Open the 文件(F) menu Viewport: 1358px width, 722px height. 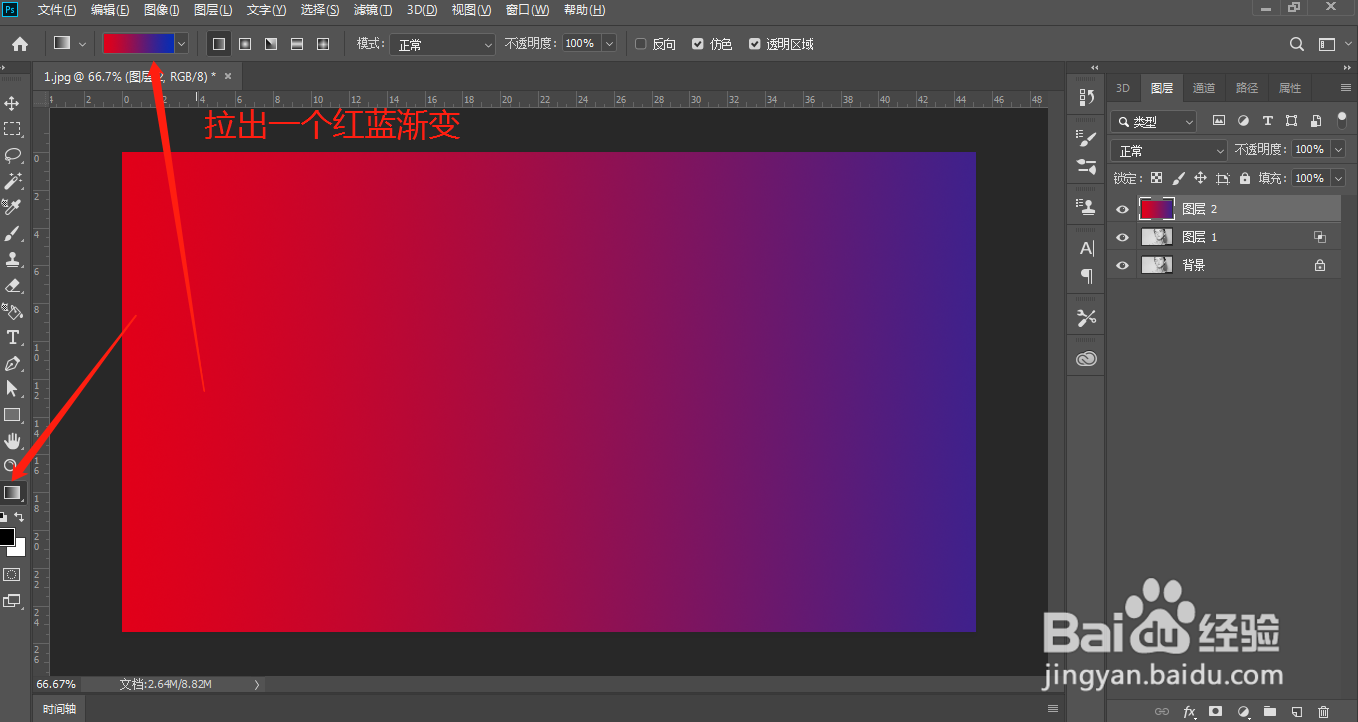(56, 10)
